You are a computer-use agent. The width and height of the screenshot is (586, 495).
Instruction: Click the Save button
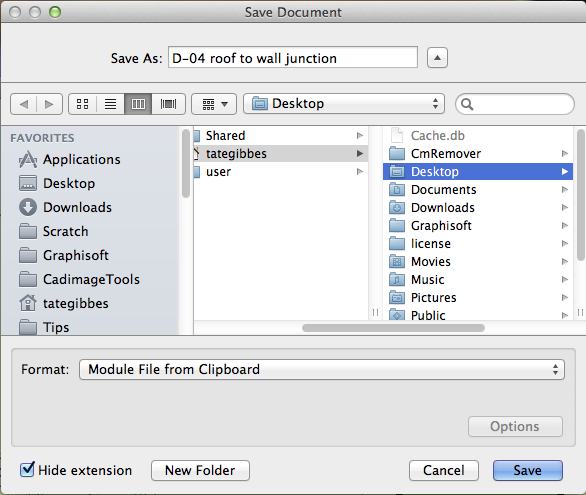pos(527,470)
